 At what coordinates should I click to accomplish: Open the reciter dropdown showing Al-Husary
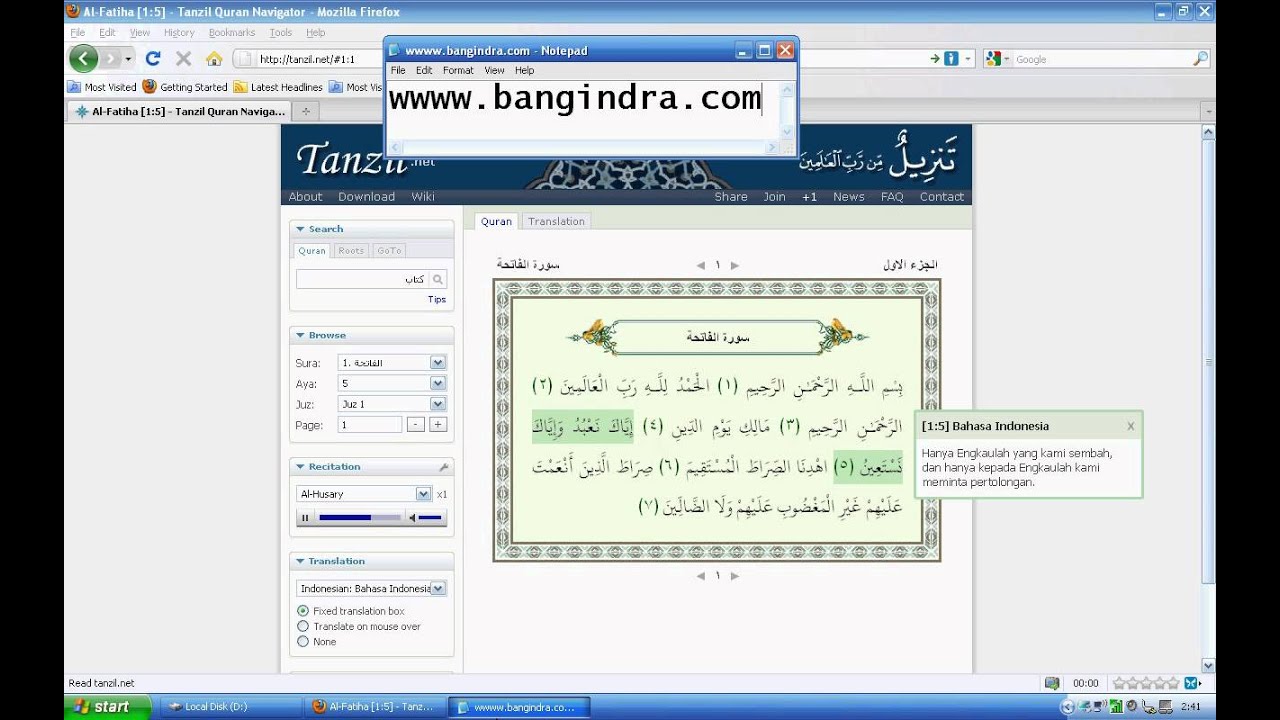(x=364, y=494)
